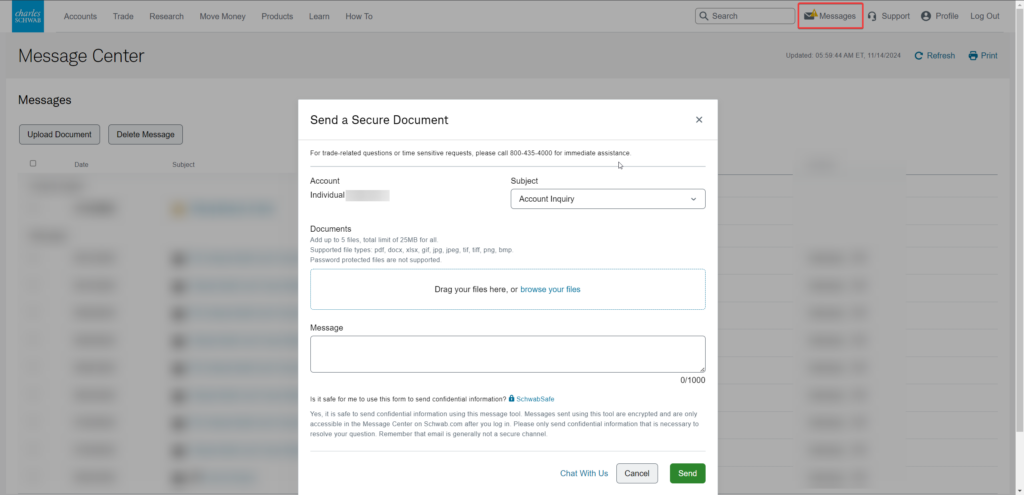Click the Delete Message button
The width and height of the screenshot is (1024, 495).
pos(146,135)
